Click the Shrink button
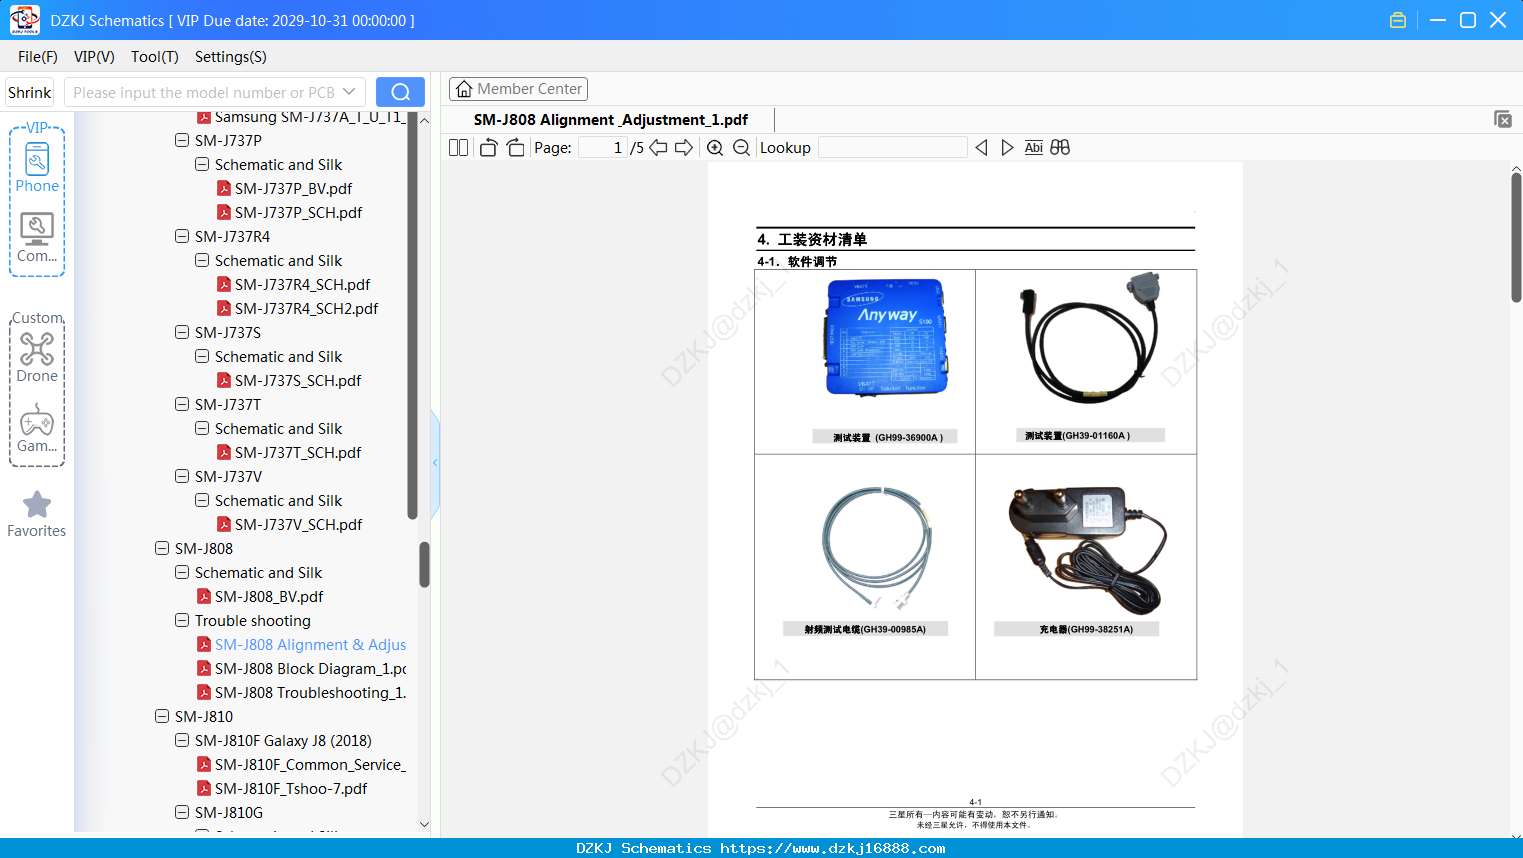1523x858 pixels. (29, 92)
